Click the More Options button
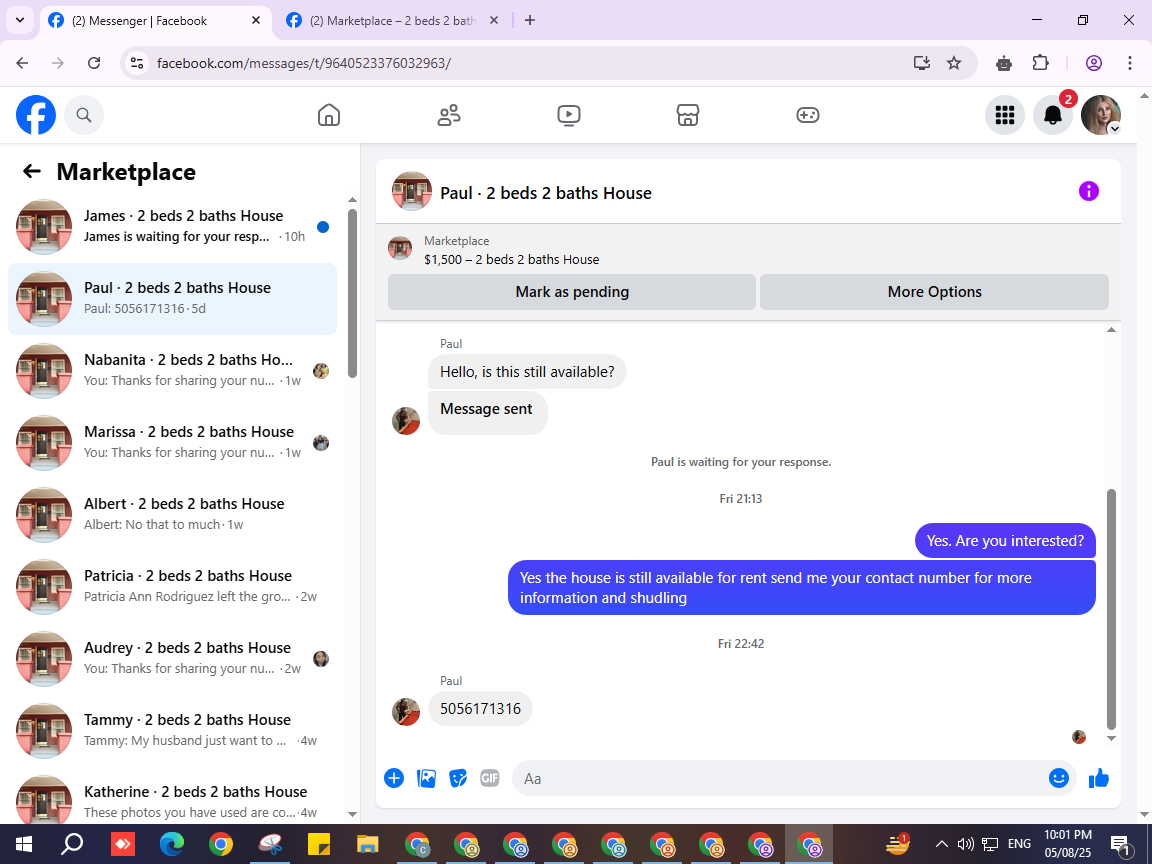Image resolution: width=1152 pixels, height=864 pixels. [x=934, y=292]
